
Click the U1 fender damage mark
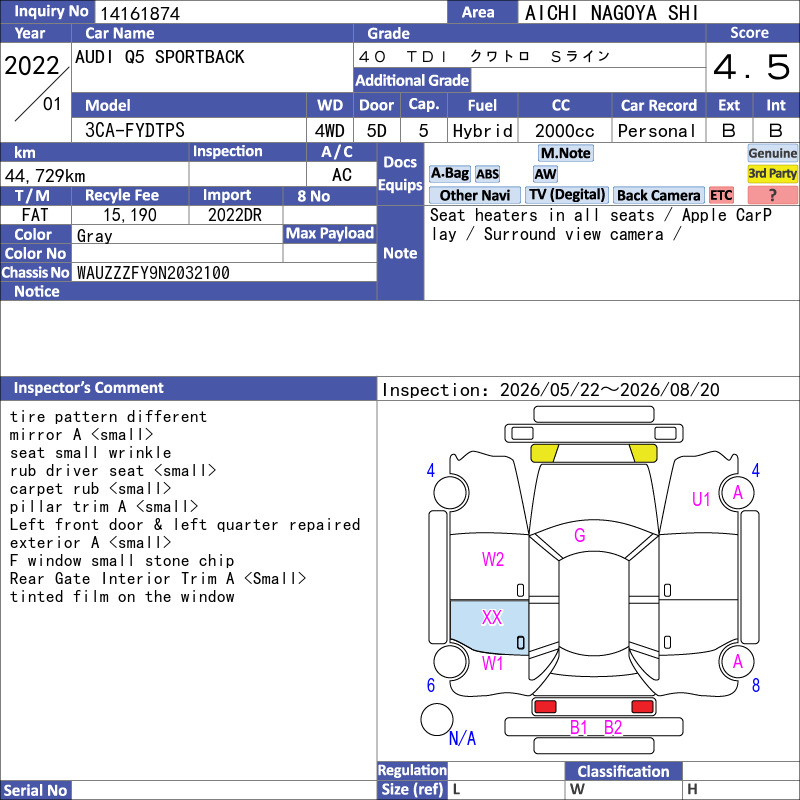pyautogui.click(x=701, y=499)
